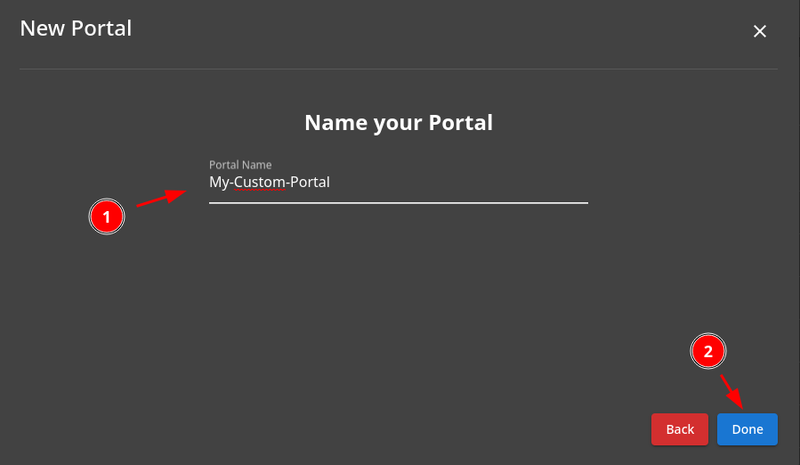Viewport: 800px width, 465px height.
Task: Click the word "Name" in the center heading
Action: [x=331, y=123]
